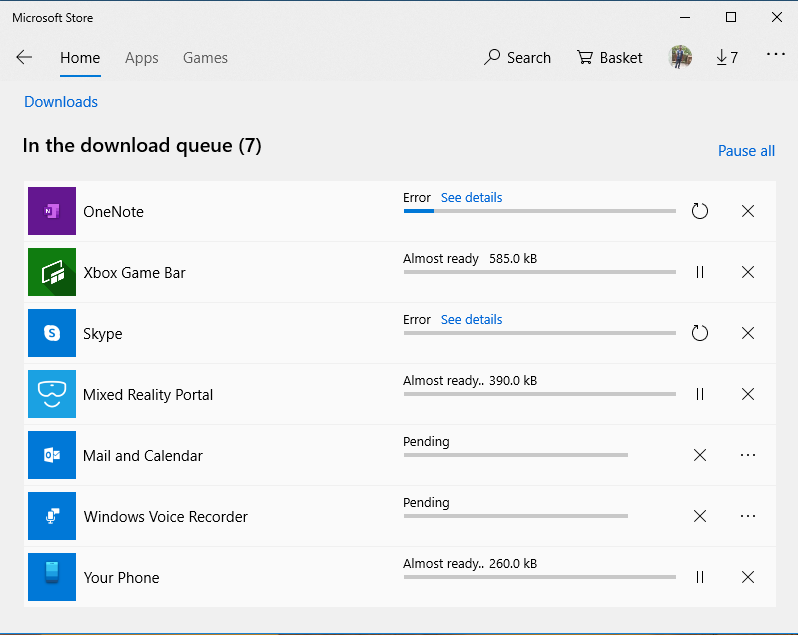Click the OneNote progress bar

coord(539,211)
